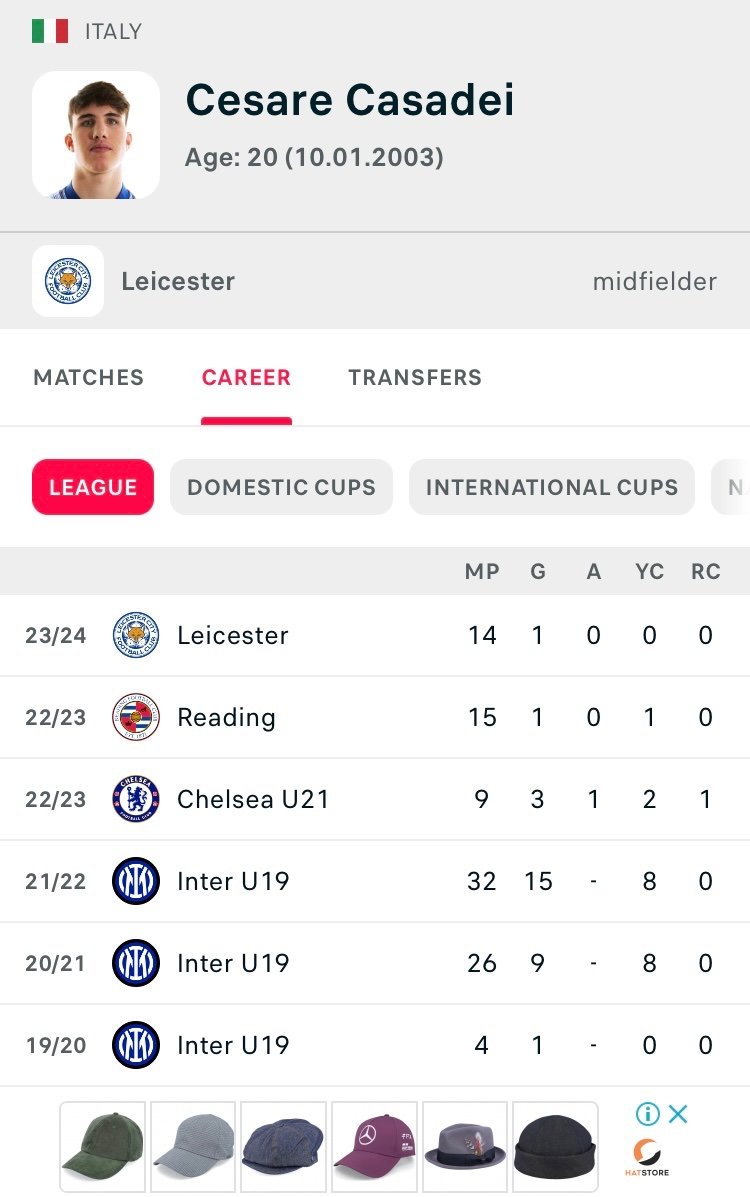
Task: Close the hat store advertisement
Action: pos(678,1114)
